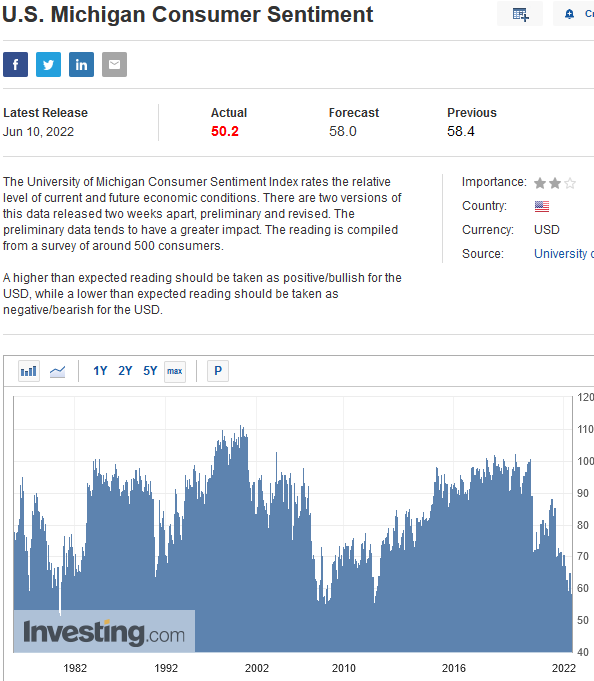Click the actual value 50.2
Image resolution: width=594 pixels, height=681 pixels.
[x=225, y=131]
